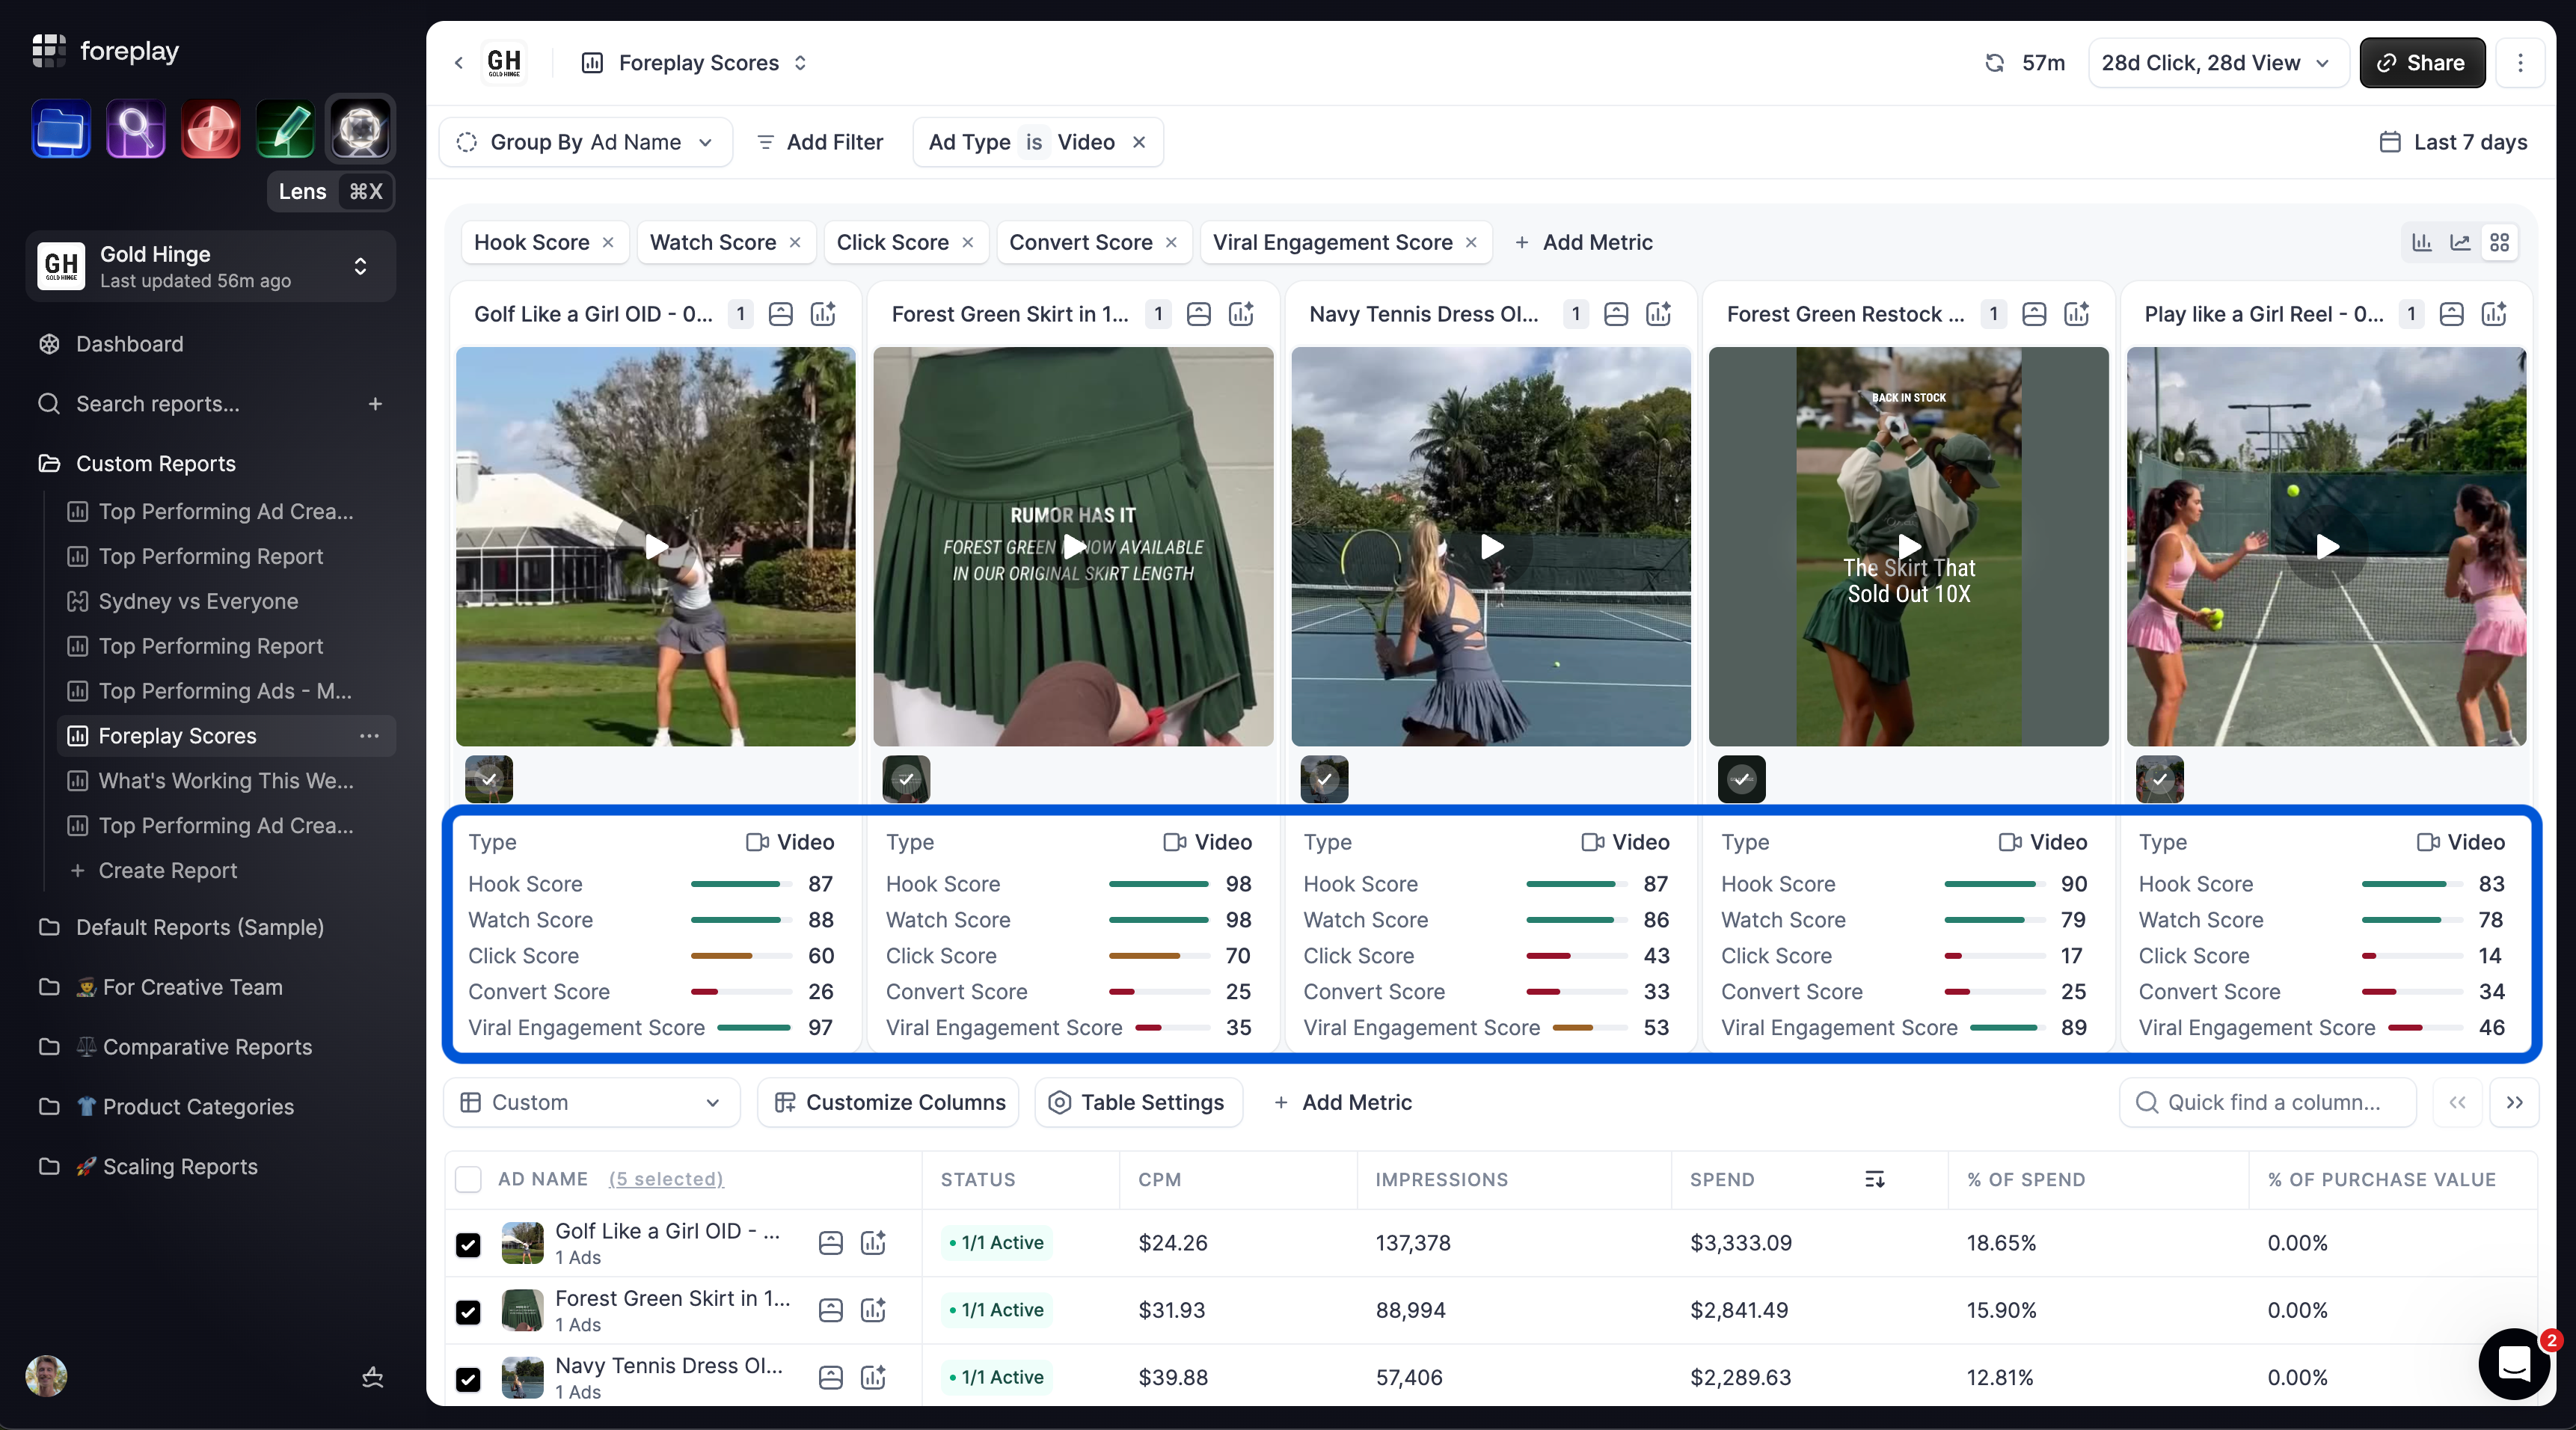Deselect the Forest Green Restock card checkmark
The height and width of the screenshot is (1430, 2576).
1742,779
